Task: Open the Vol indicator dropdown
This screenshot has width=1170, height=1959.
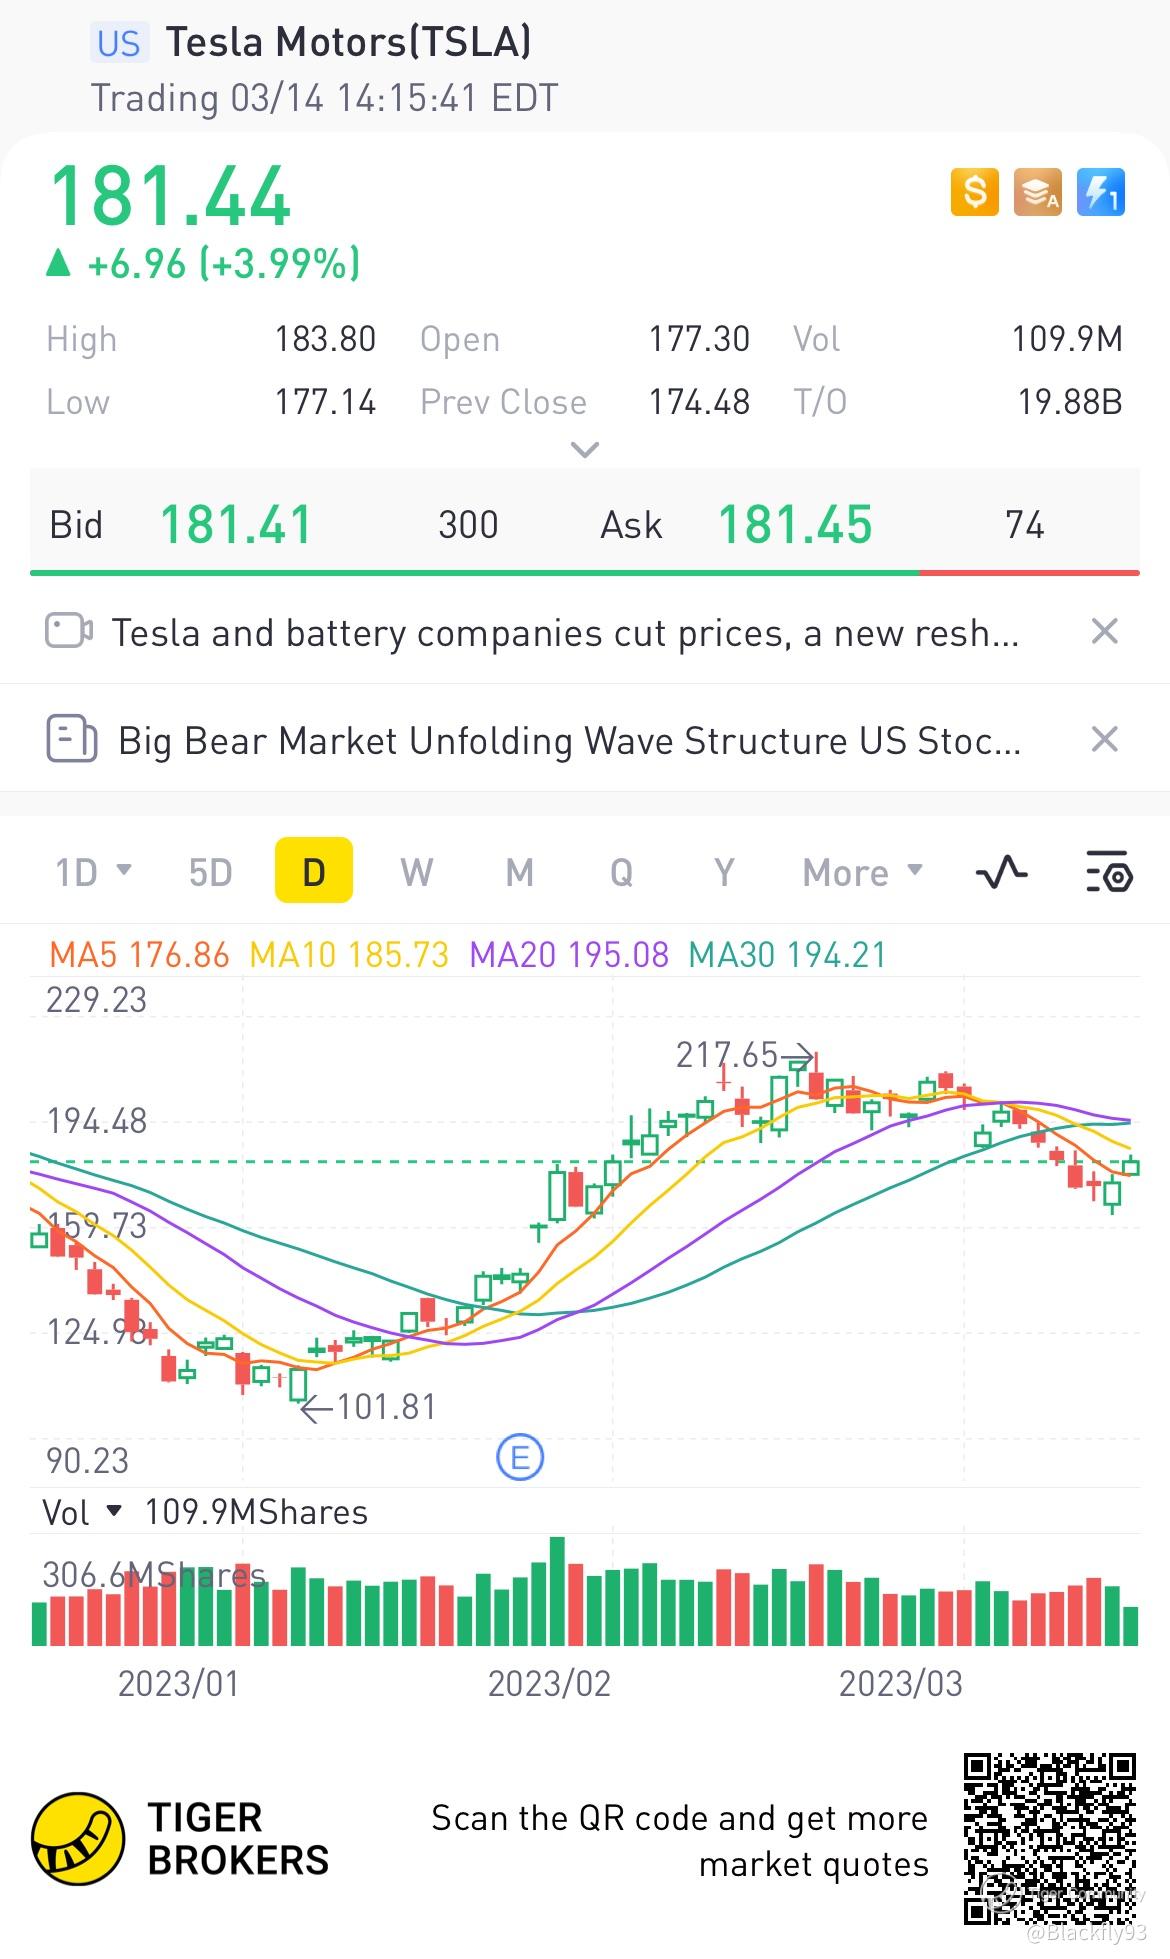Action: tap(81, 1512)
